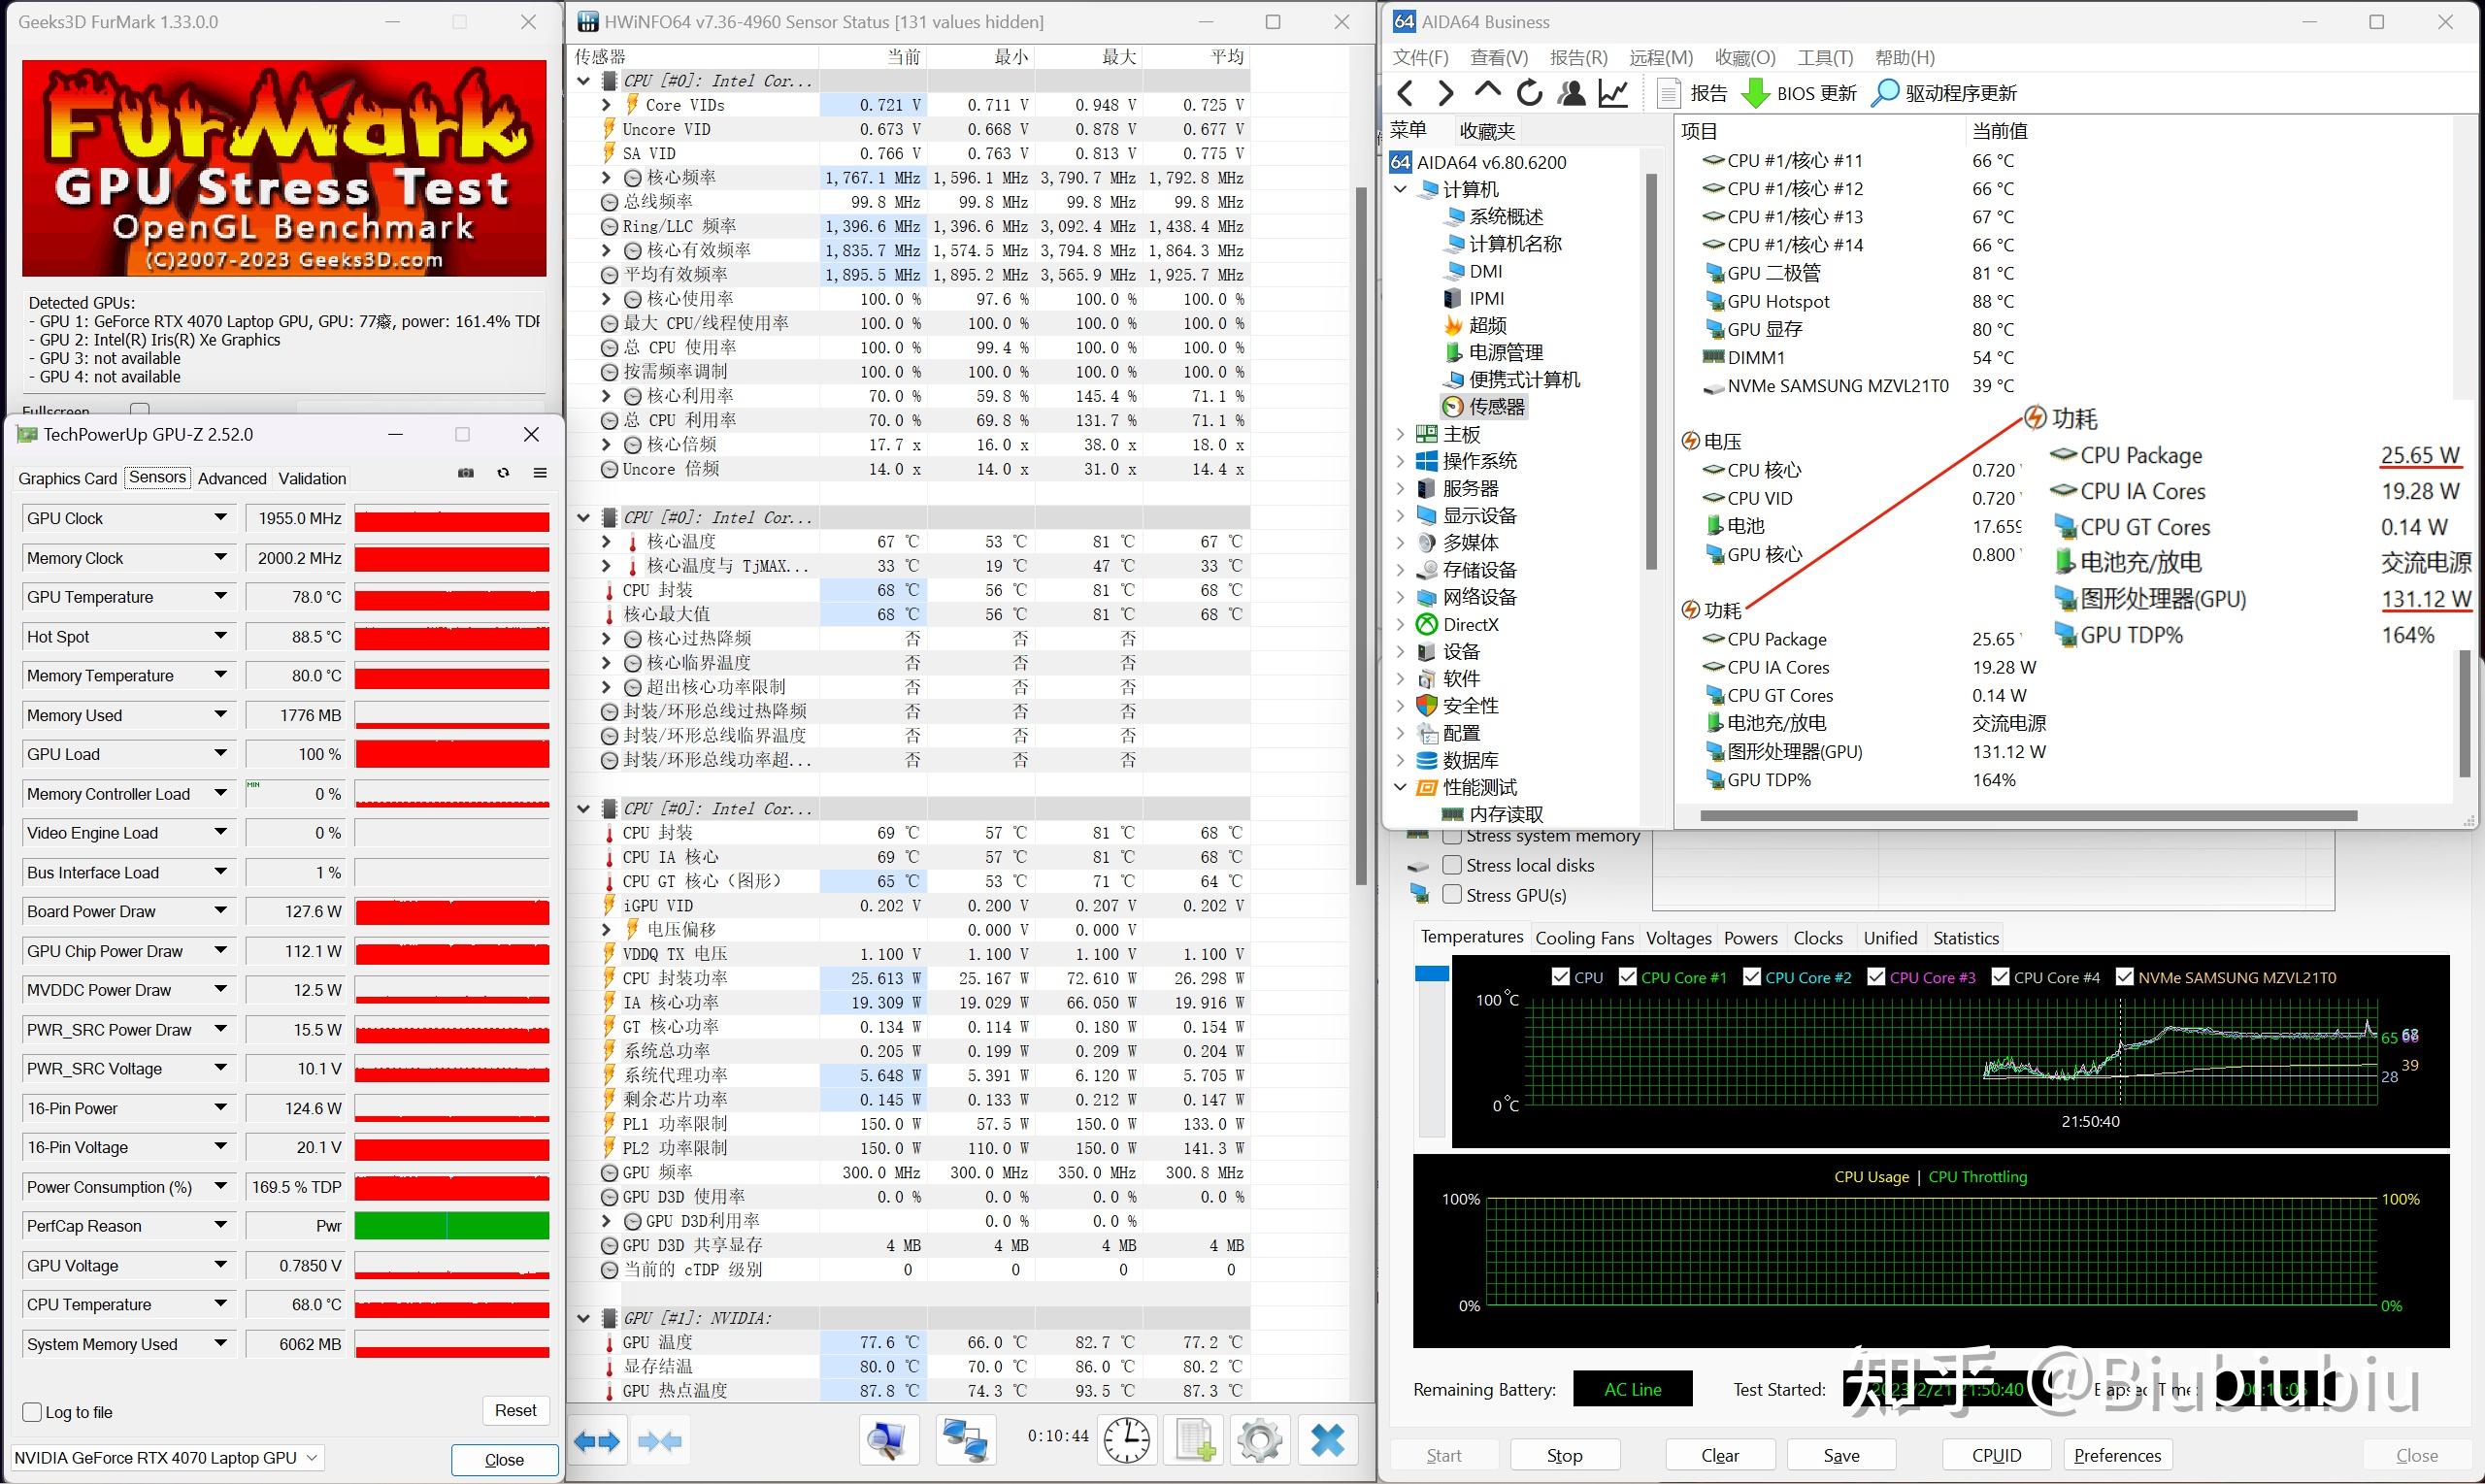
Task: Check the Stress GPU(s) option
Action: 1453,894
